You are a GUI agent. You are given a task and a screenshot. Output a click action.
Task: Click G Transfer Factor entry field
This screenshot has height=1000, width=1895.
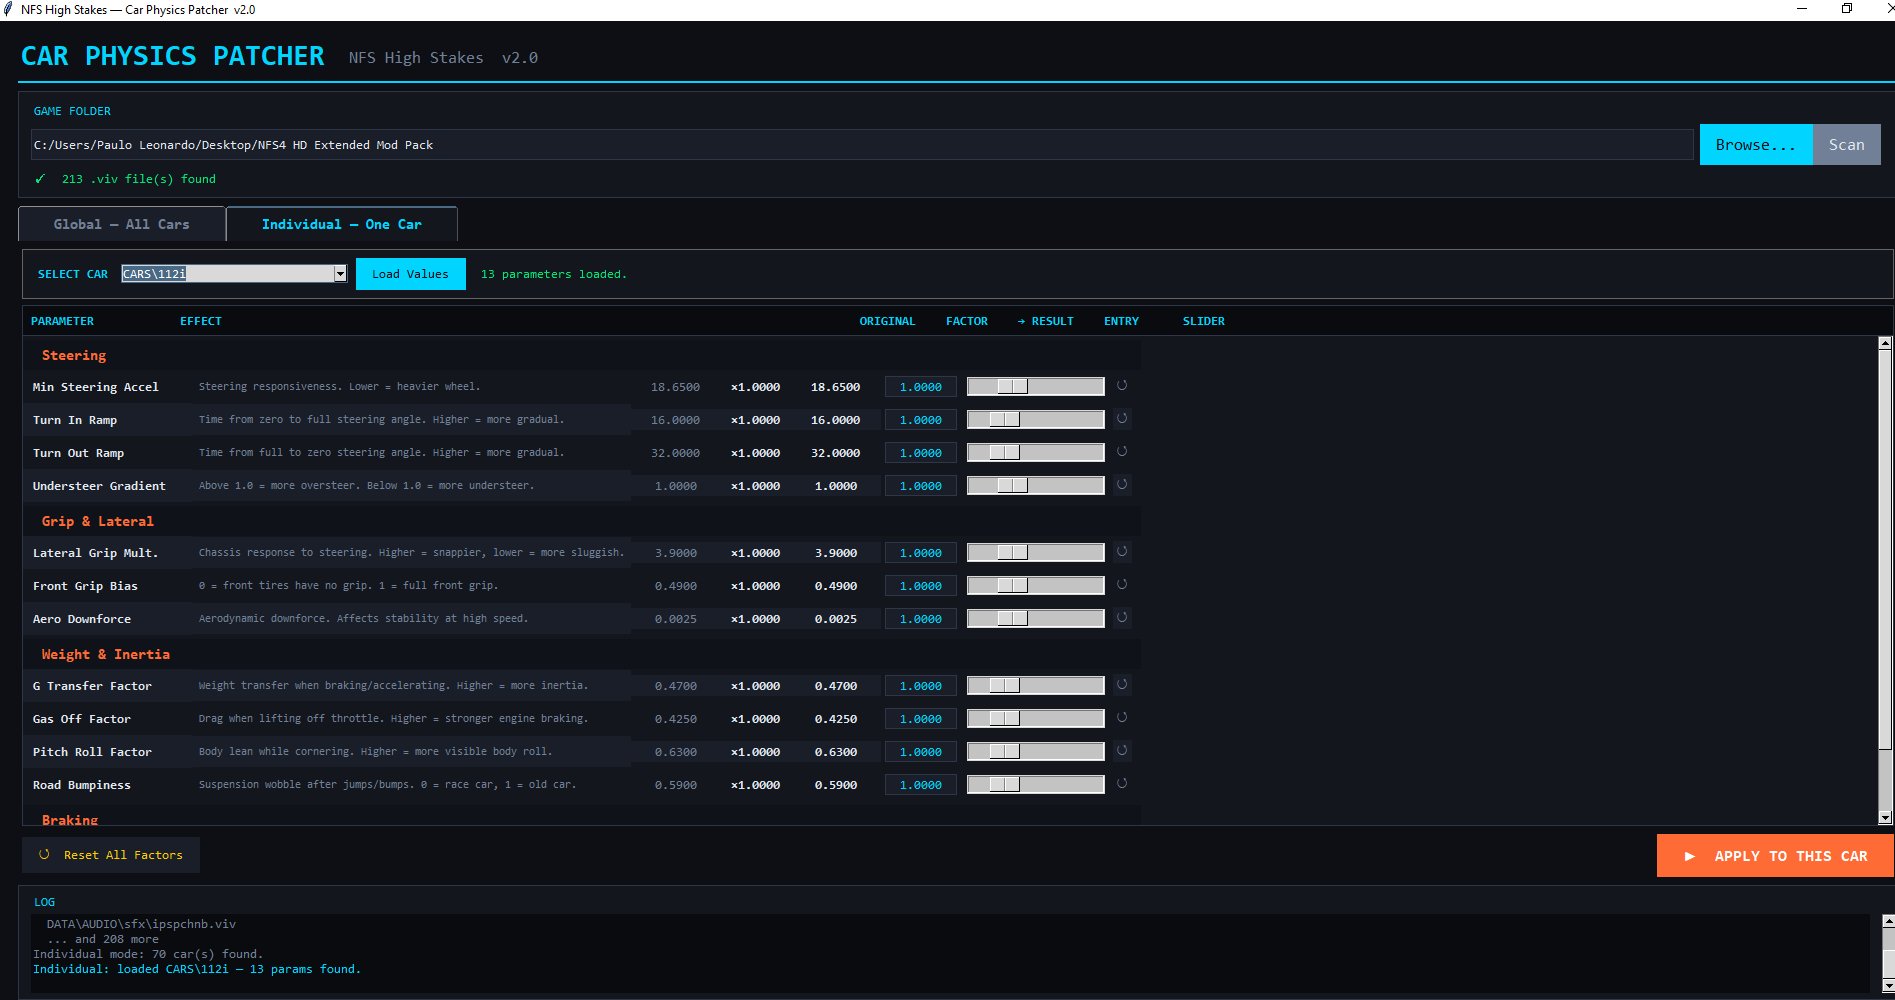(x=920, y=686)
